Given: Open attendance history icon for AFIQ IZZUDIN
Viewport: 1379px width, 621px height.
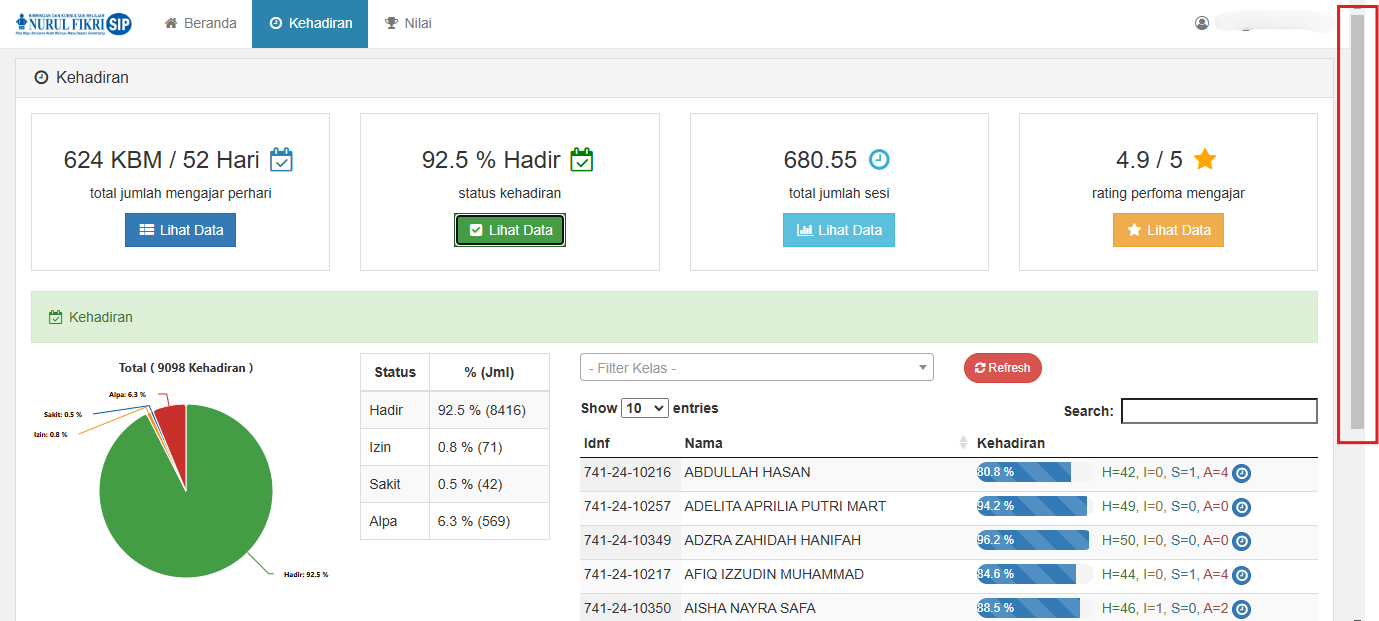Looking at the screenshot, I should (x=1241, y=576).
